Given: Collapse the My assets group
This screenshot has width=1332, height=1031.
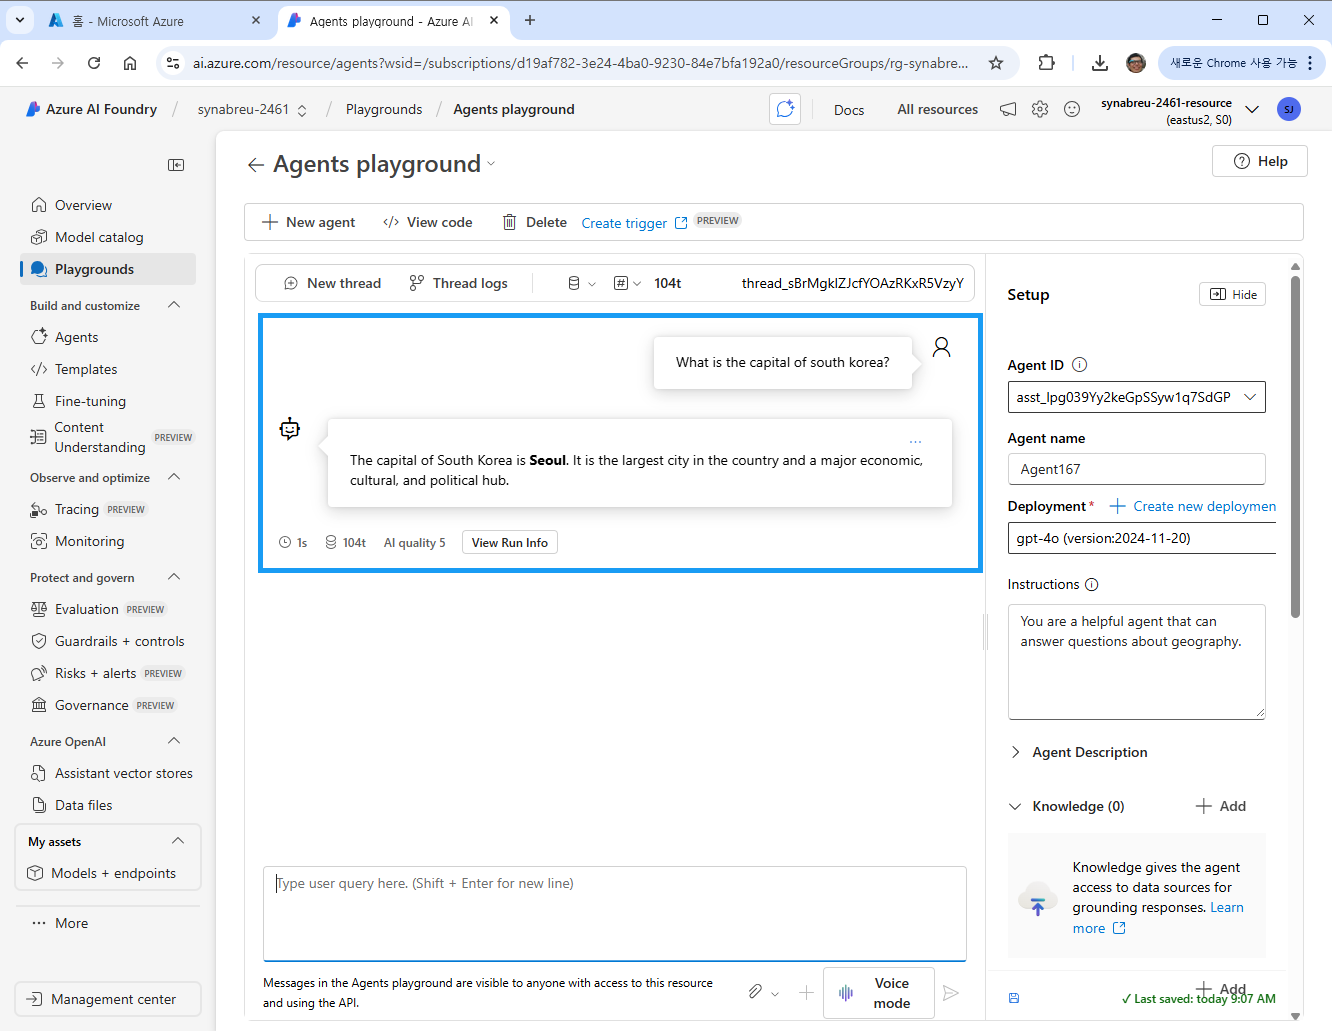Looking at the screenshot, I should (178, 841).
